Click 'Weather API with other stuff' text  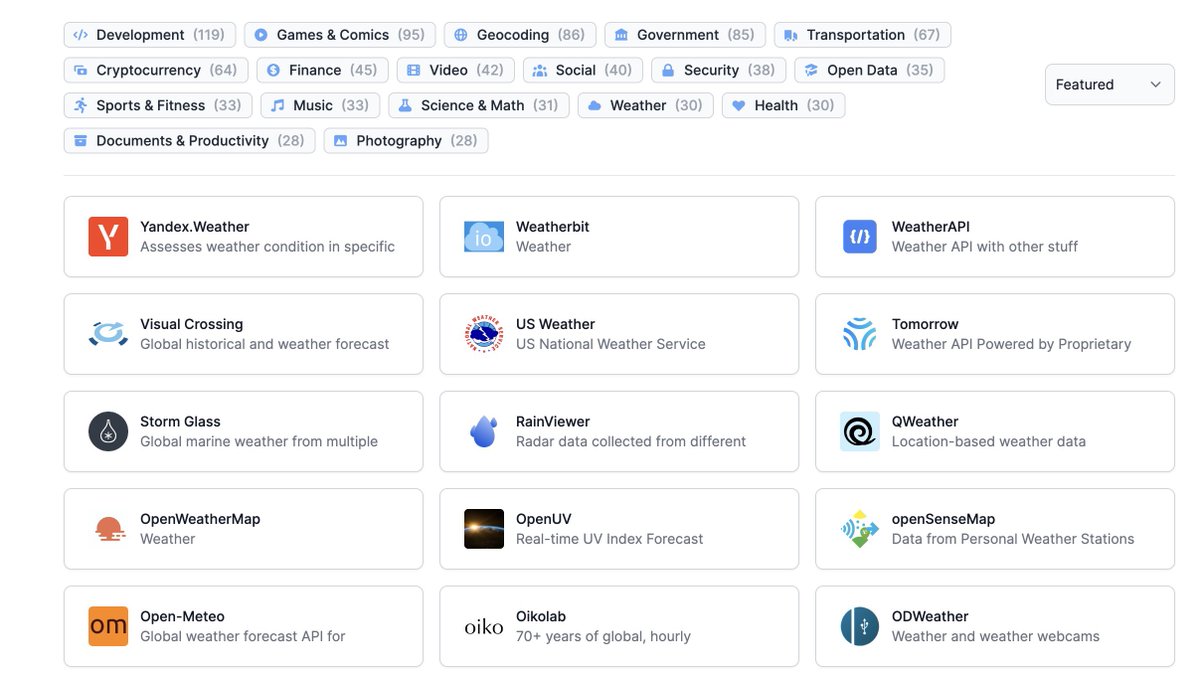985,247
